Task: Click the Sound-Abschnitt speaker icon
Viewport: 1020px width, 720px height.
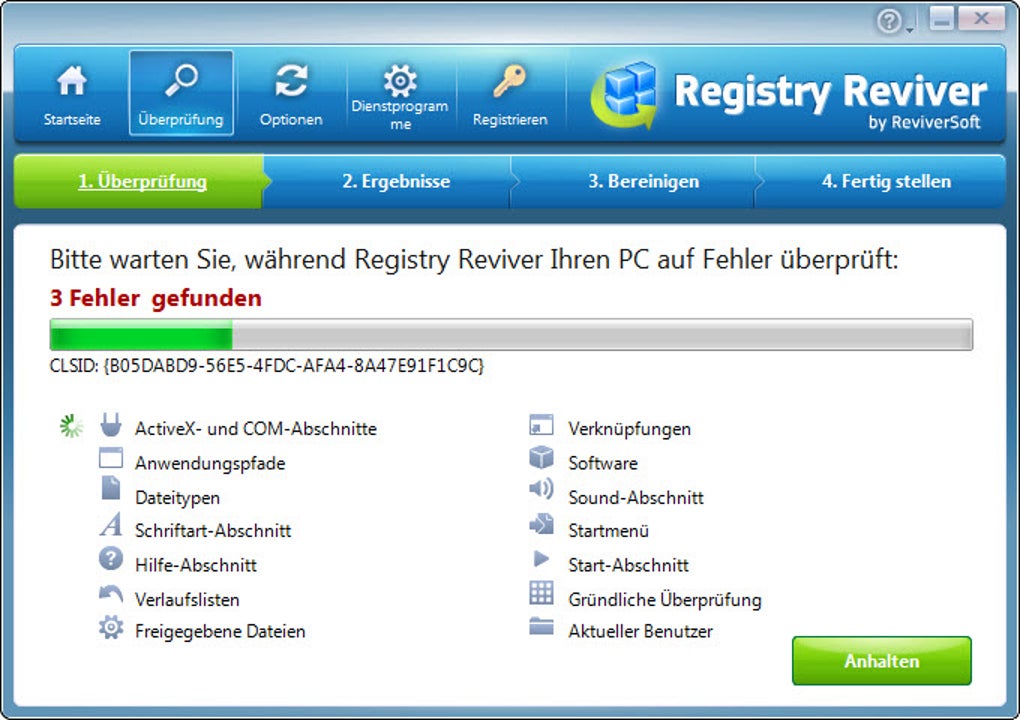Action: click(541, 488)
